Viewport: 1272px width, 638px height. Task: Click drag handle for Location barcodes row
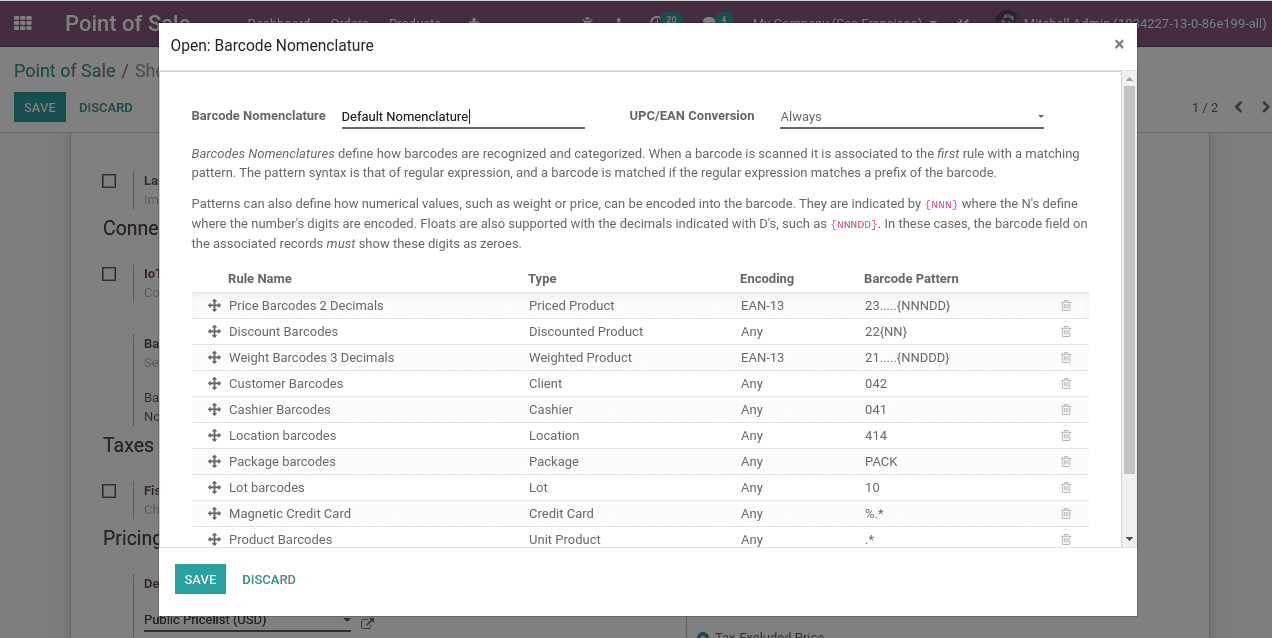point(214,436)
